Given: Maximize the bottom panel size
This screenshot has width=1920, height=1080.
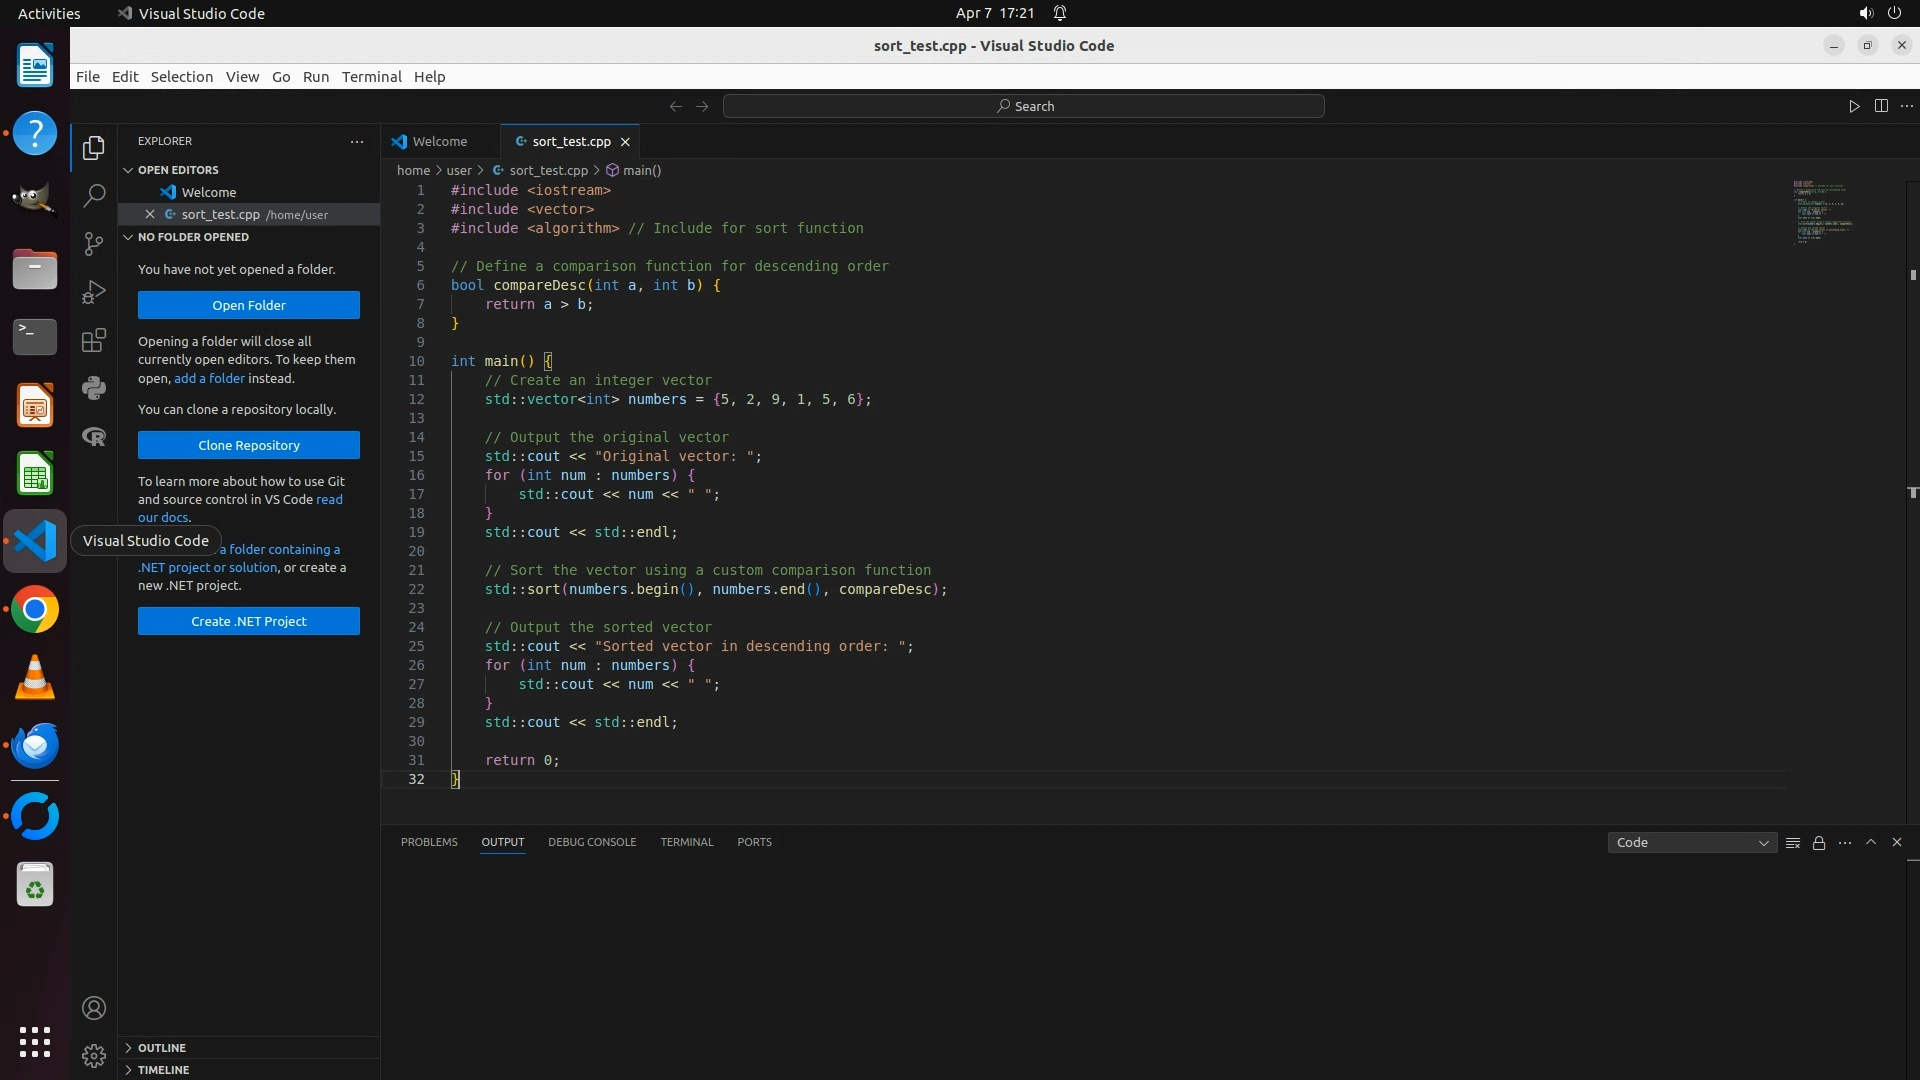Looking at the screenshot, I should [1871, 842].
